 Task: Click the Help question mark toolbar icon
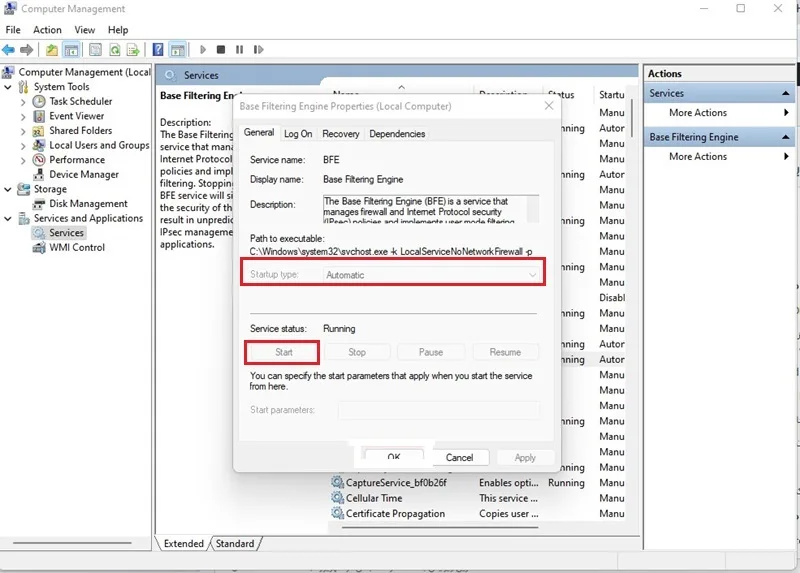(x=158, y=49)
